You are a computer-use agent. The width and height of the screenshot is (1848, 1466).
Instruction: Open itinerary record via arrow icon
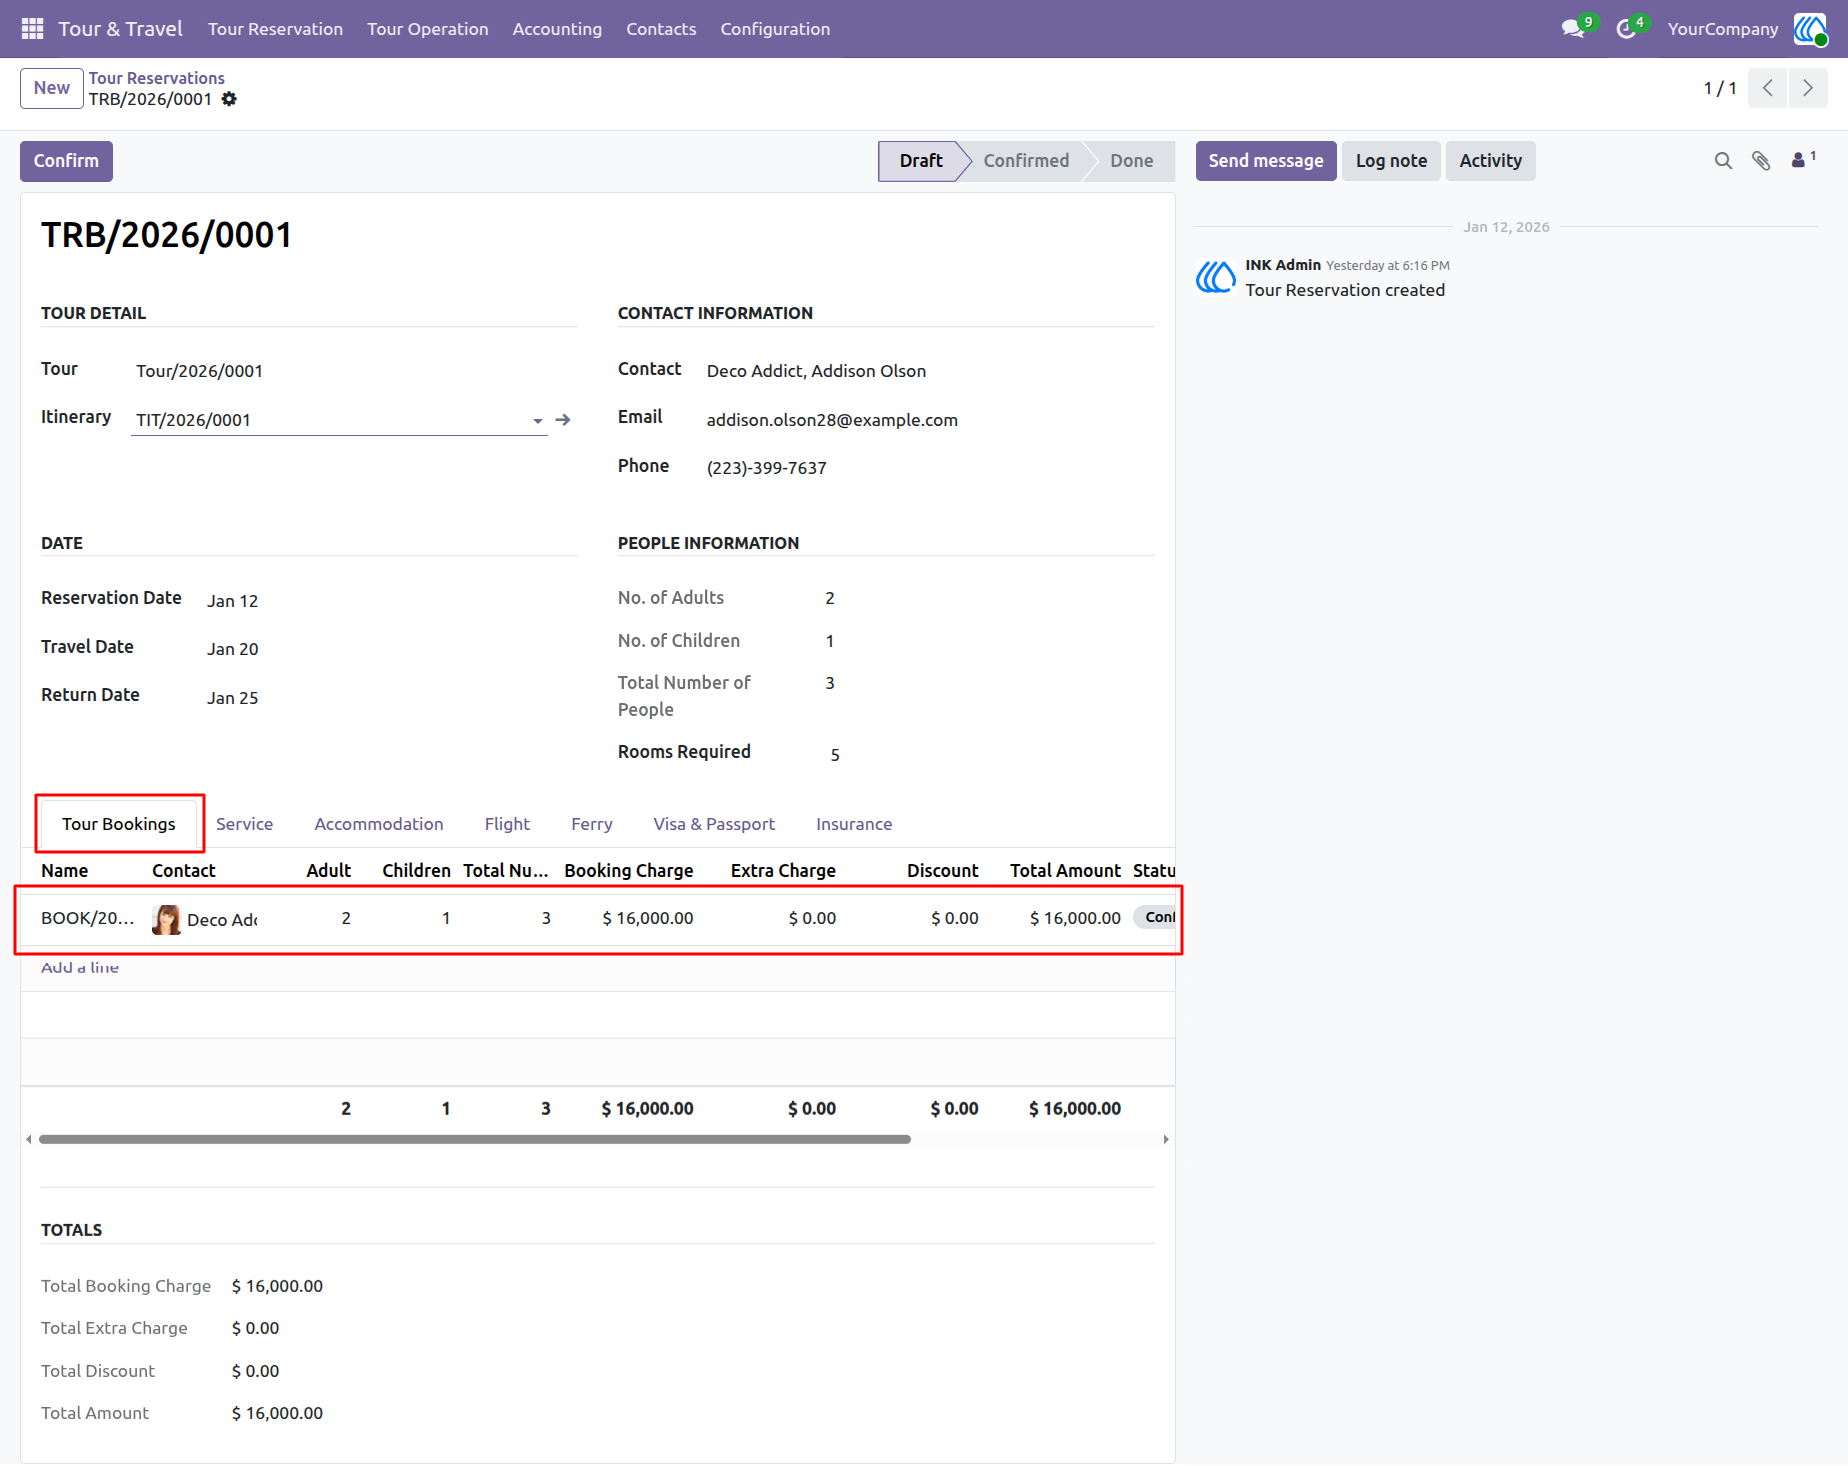coord(563,420)
